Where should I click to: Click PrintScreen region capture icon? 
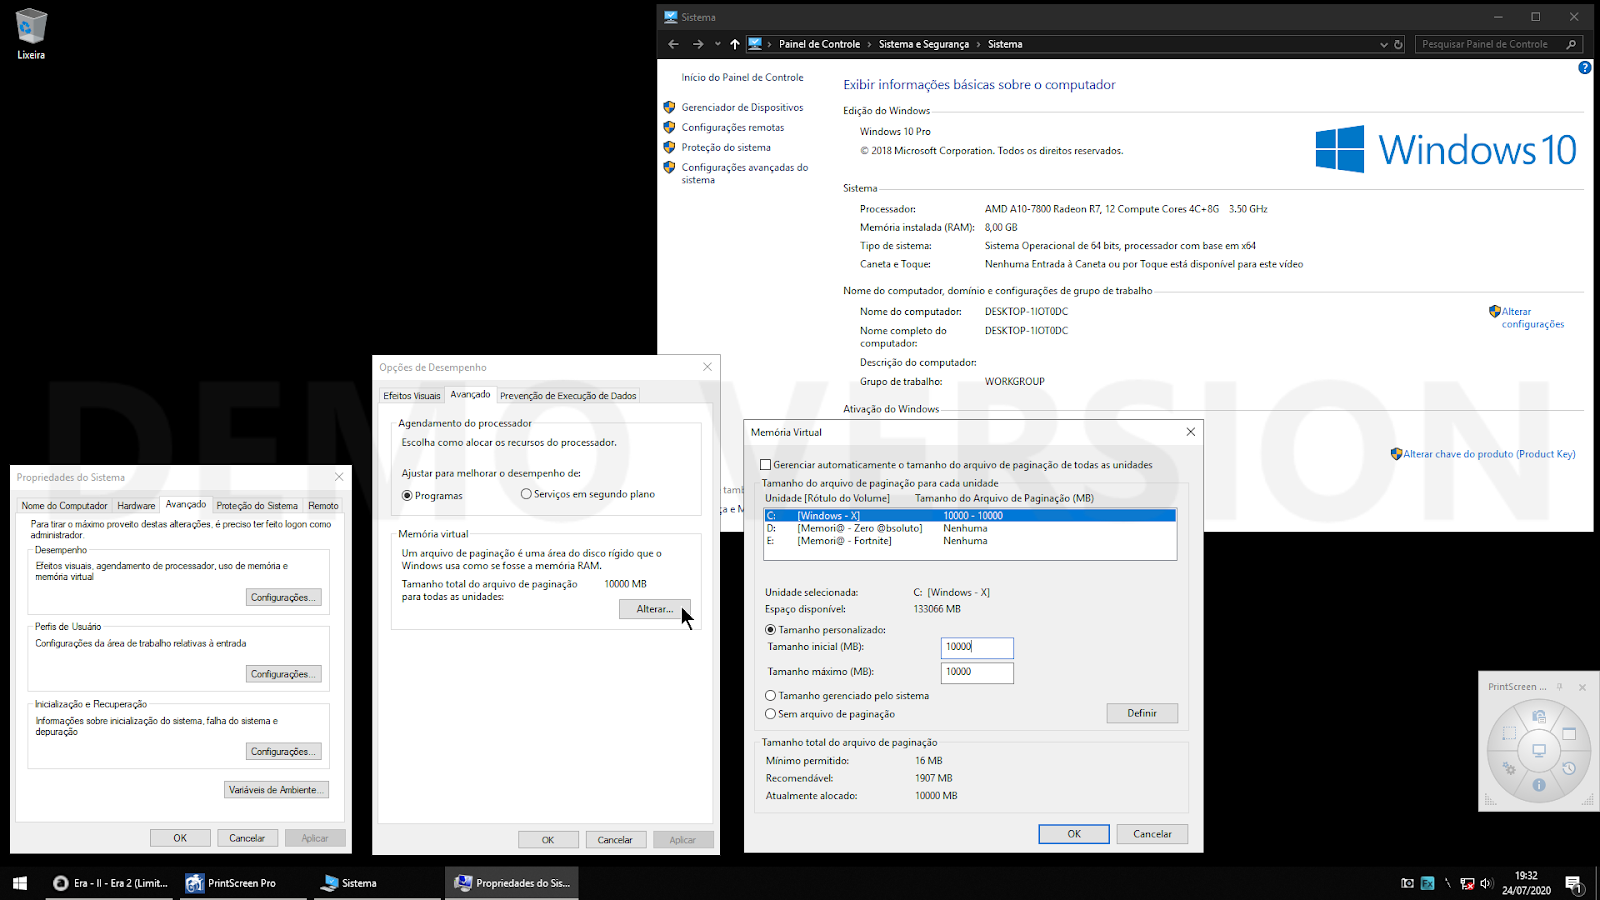[1509, 733]
